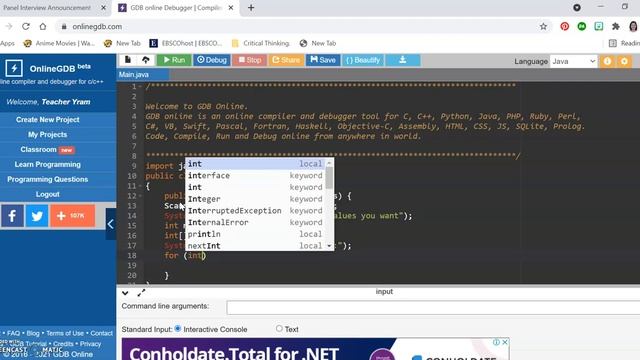Open the ad info icon
Image resolution: width=640 pixels, height=360 pixels.
(x=496, y=342)
